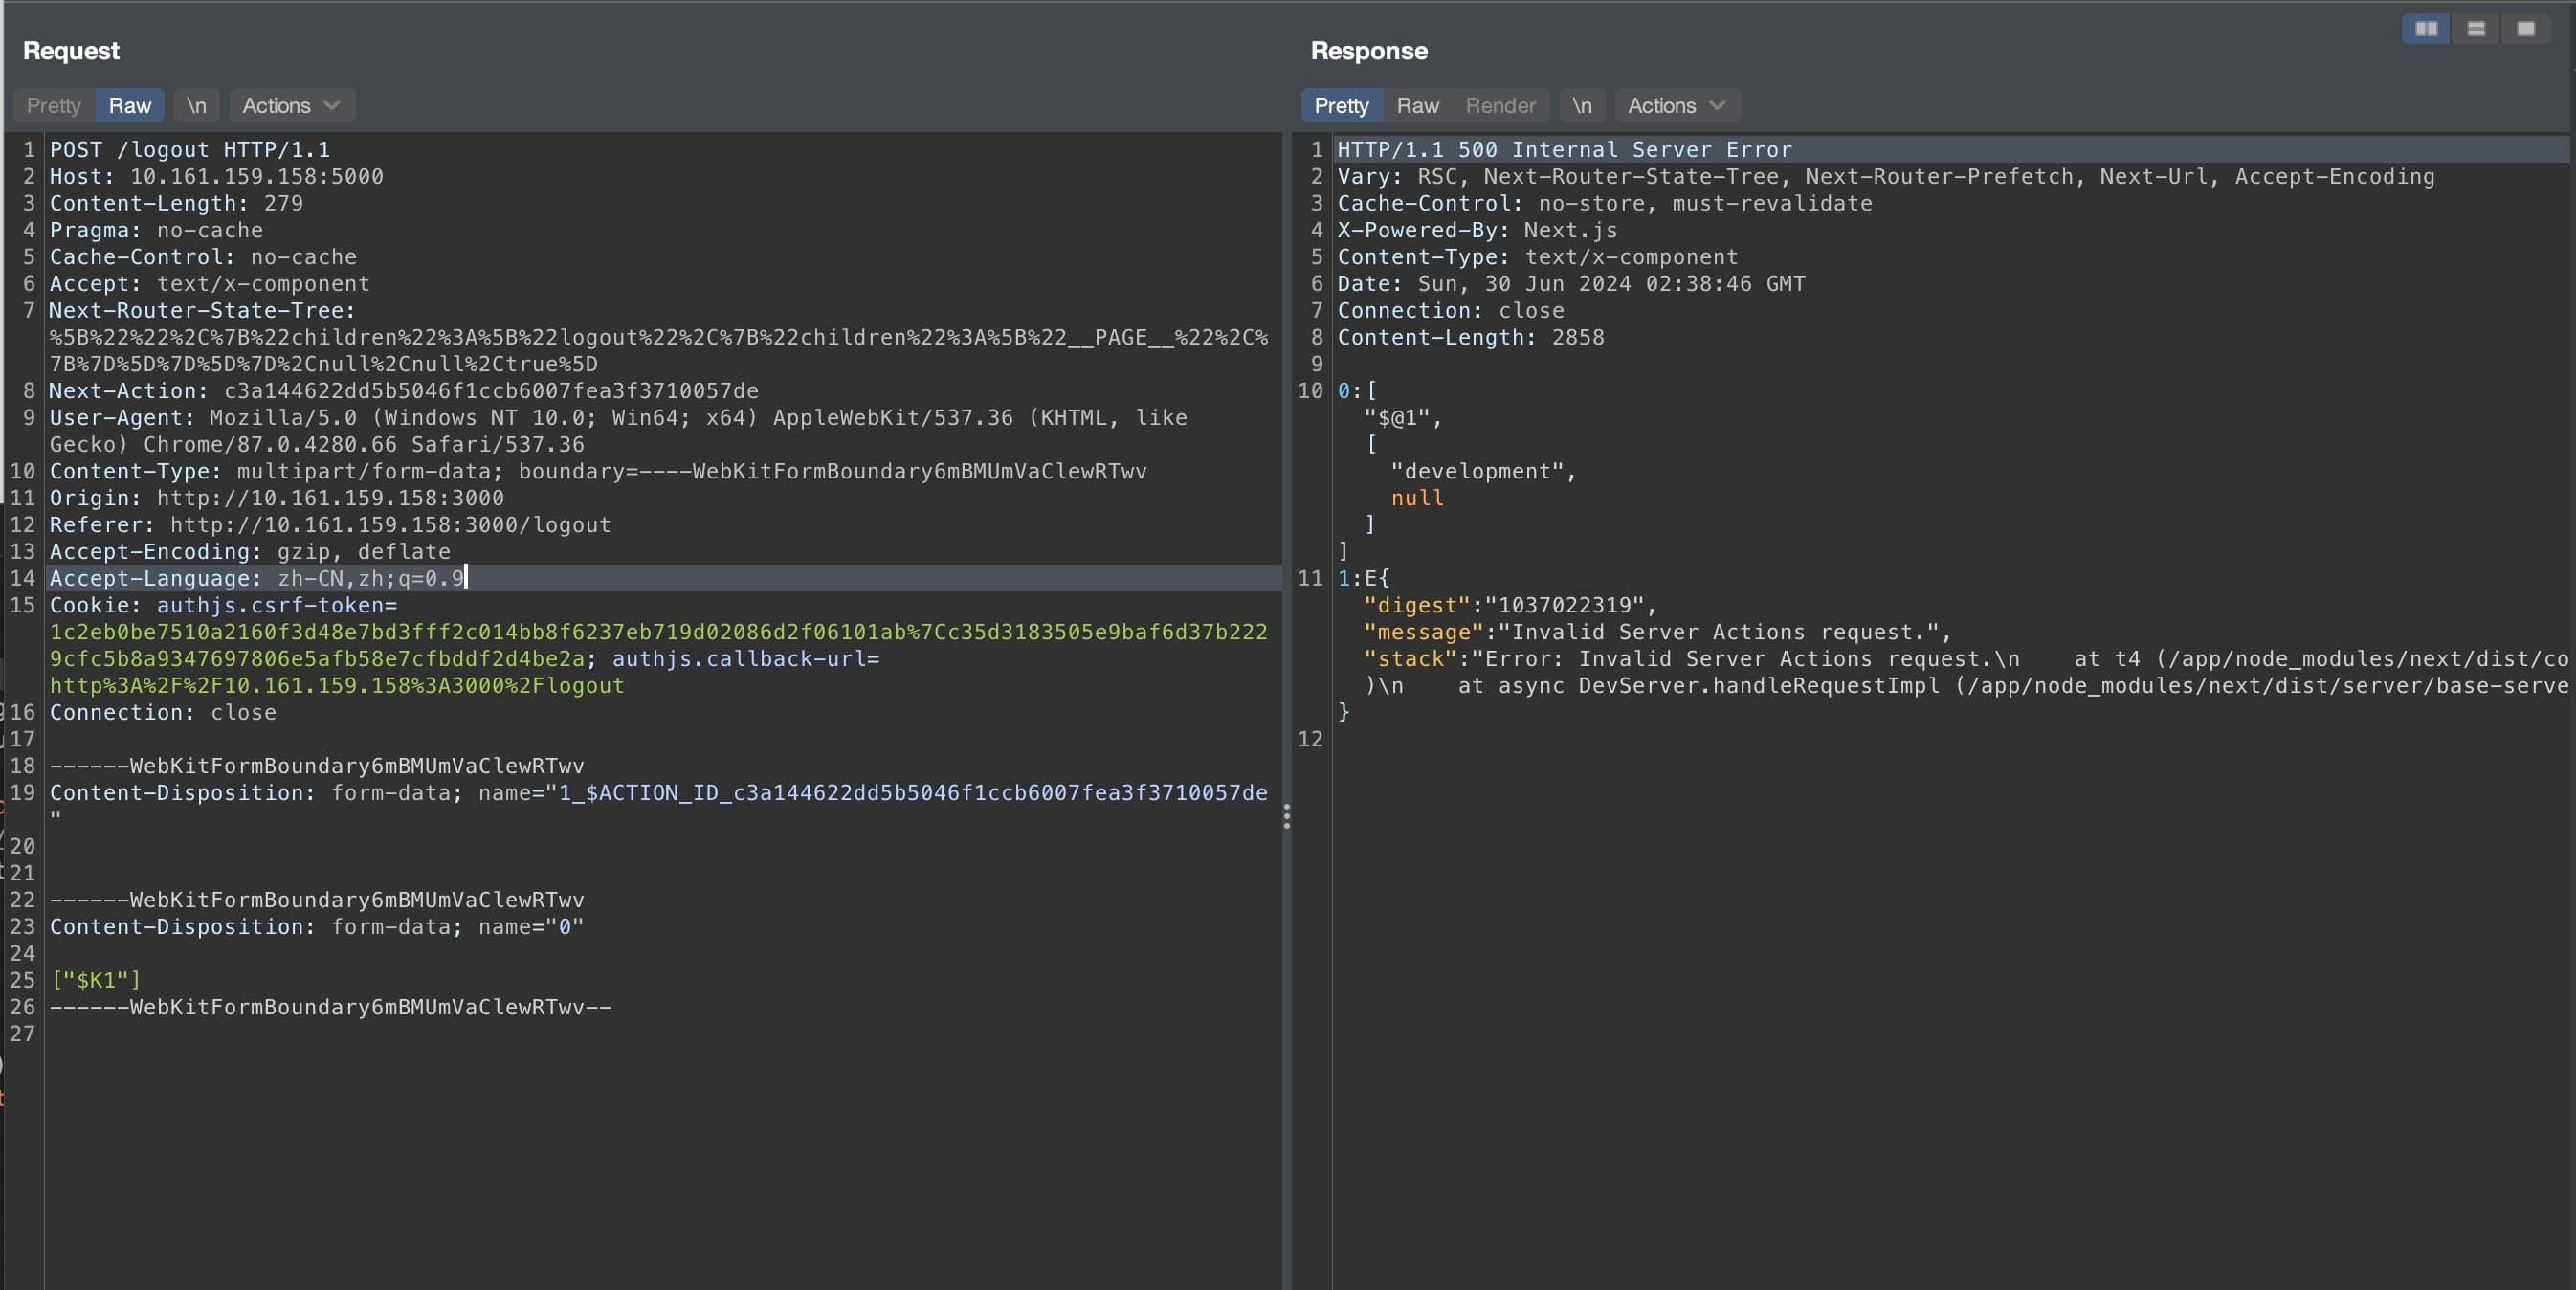Select side-by-side split layout icon

(x=2425, y=29)
